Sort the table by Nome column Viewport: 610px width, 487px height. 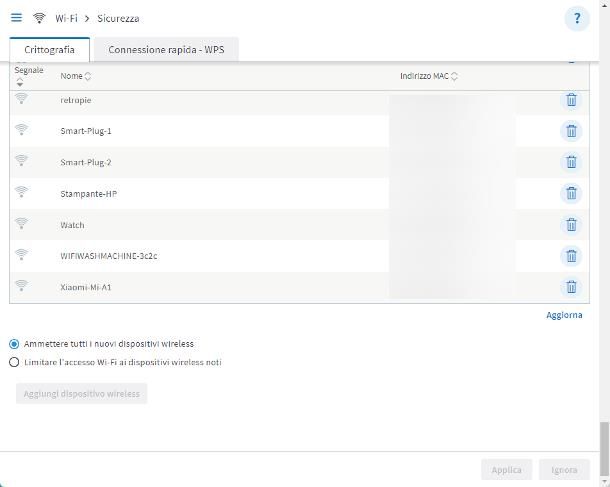point(88,76)
